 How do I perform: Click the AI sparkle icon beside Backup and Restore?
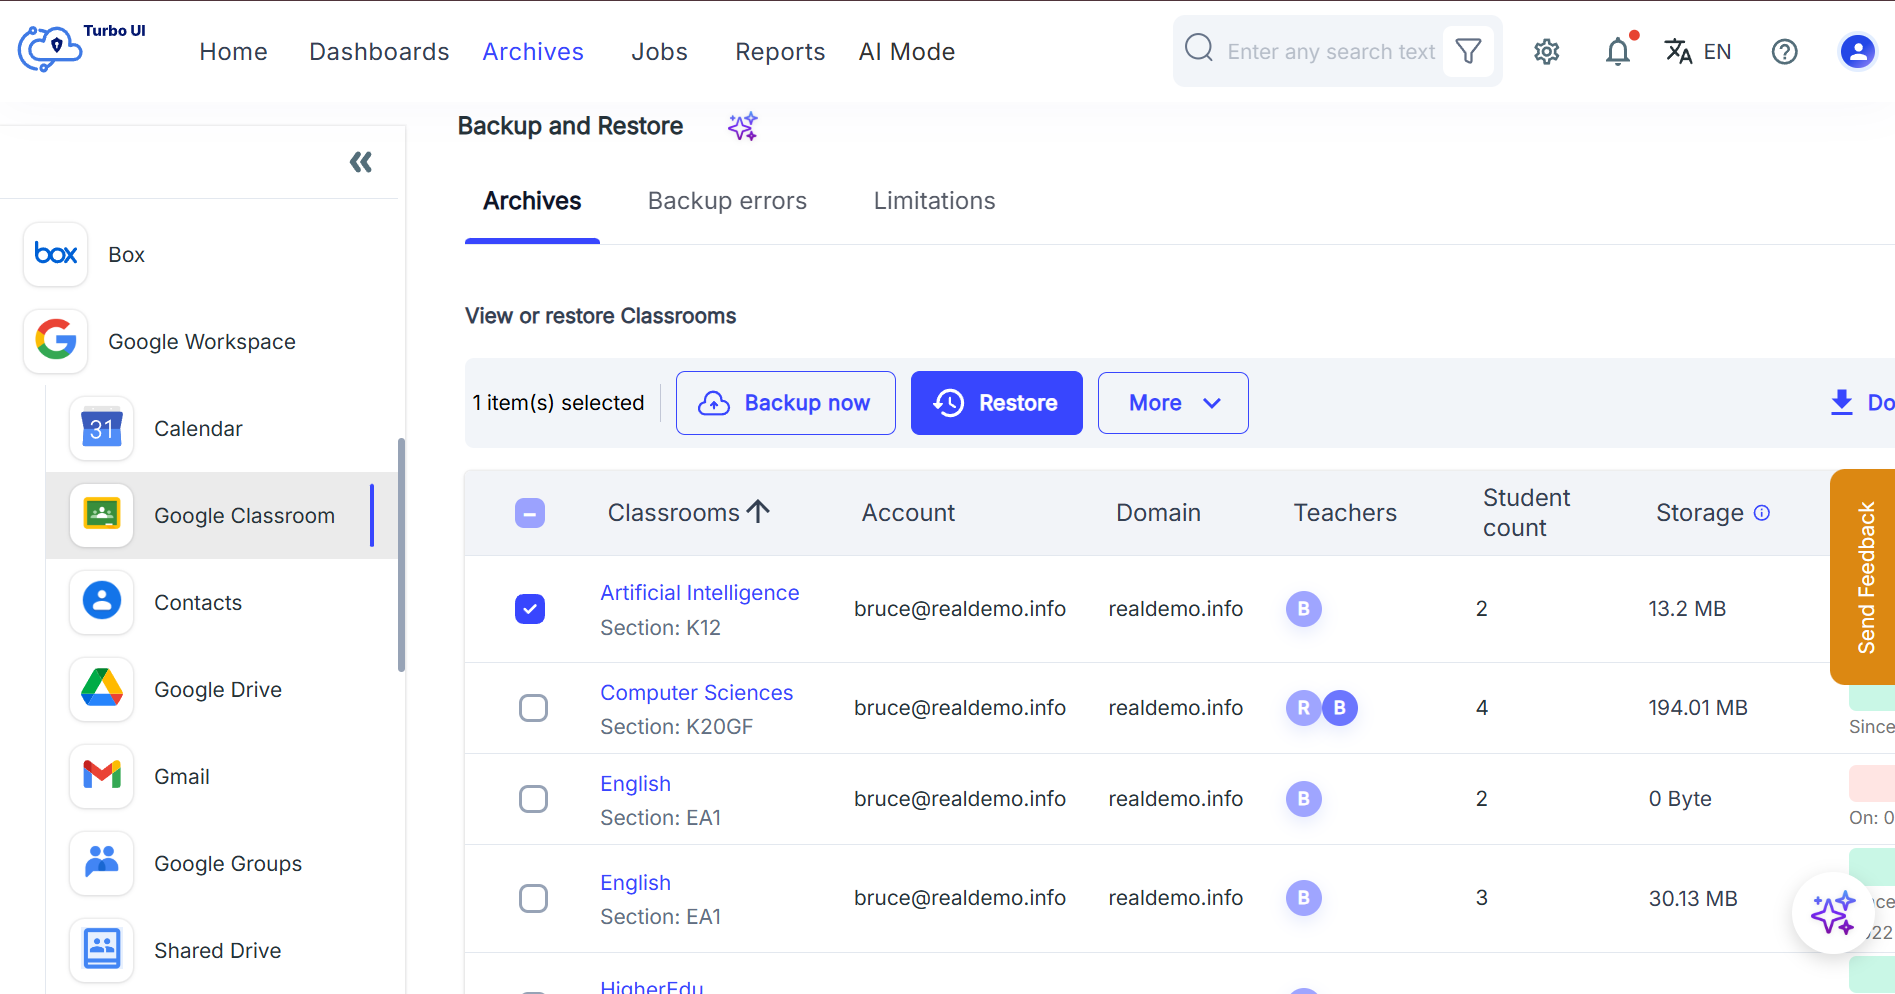point(742,127)
